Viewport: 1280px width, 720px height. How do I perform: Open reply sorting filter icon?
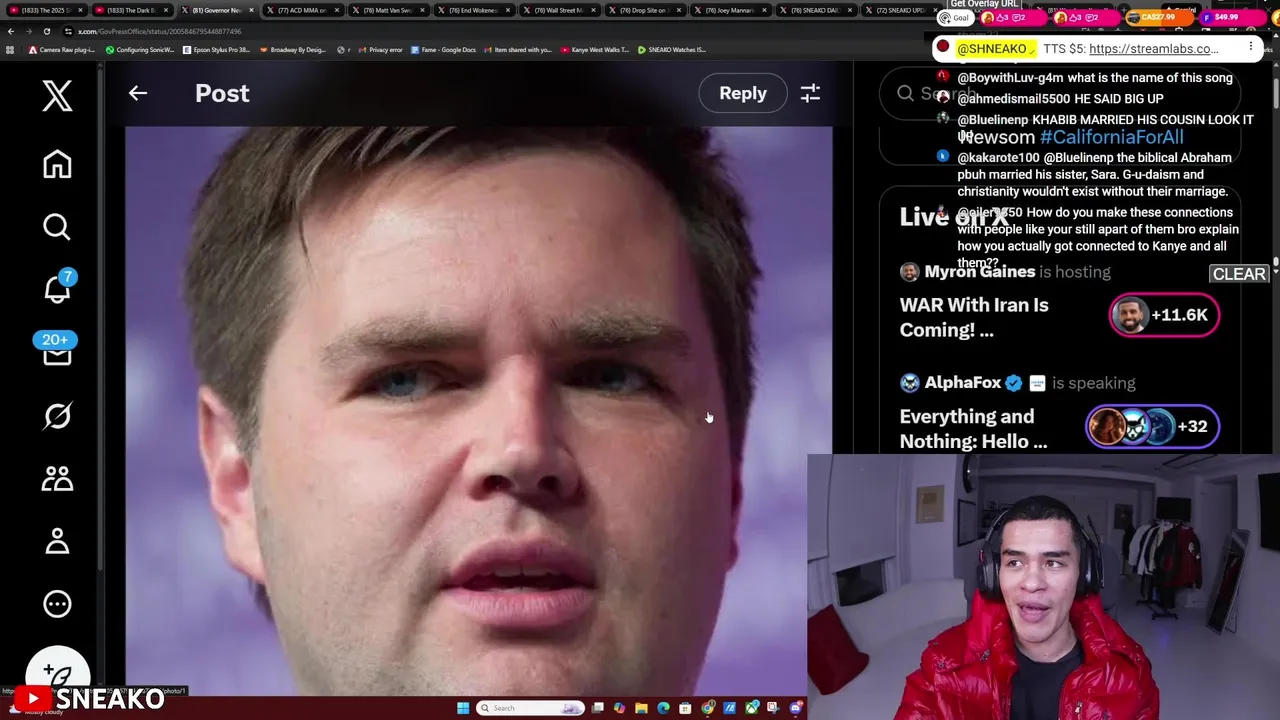[810, 93]
